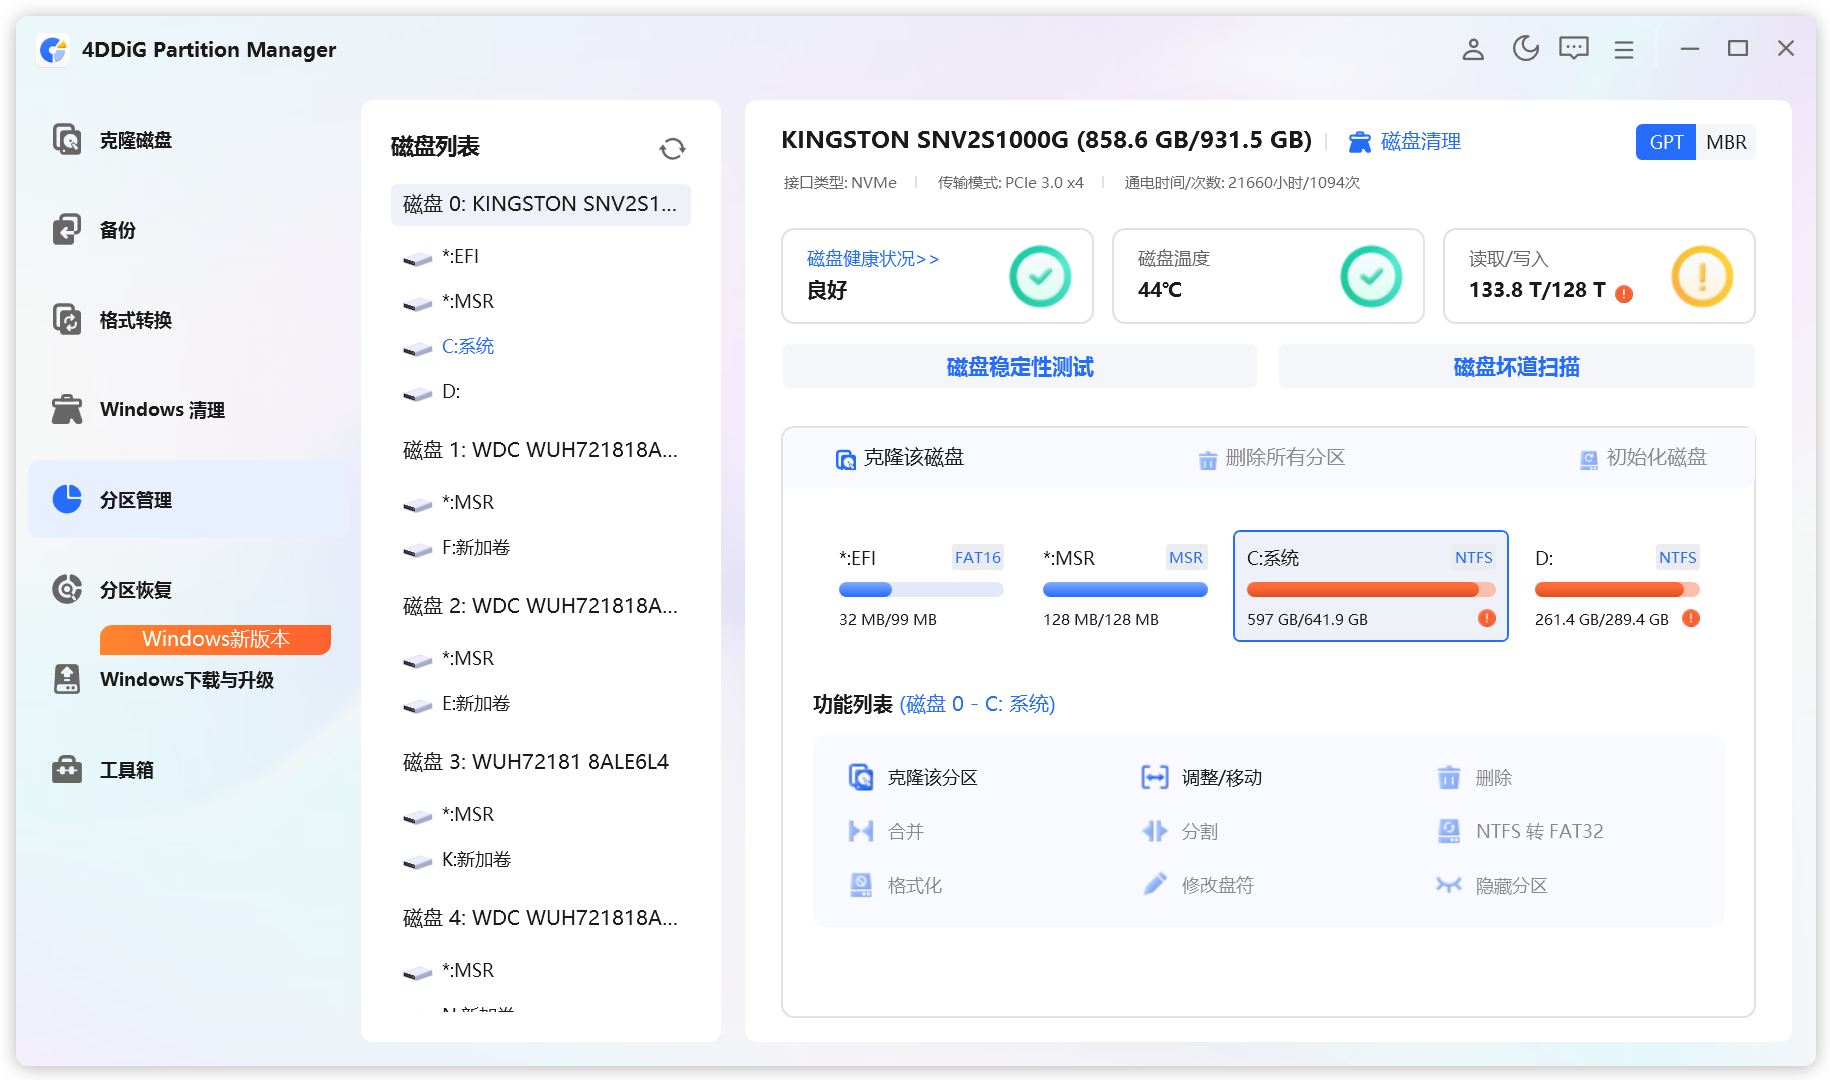This screenshot has width=1830, height=1080.
Task: Select D: partition in disk list
Action: [x=431, y=392]
